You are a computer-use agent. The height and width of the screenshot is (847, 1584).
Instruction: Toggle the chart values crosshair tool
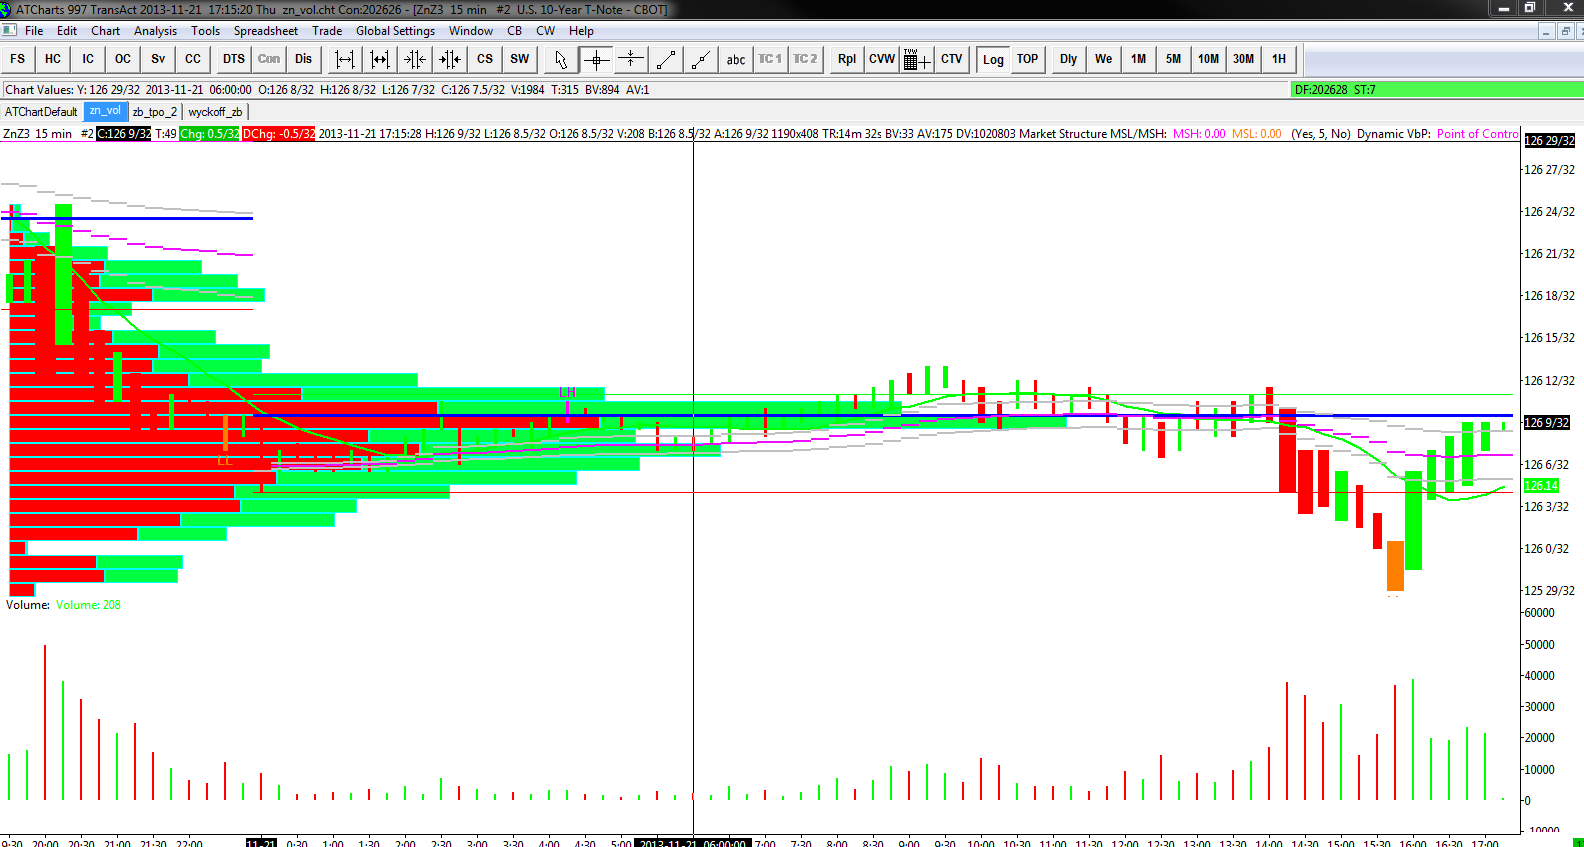596,59
